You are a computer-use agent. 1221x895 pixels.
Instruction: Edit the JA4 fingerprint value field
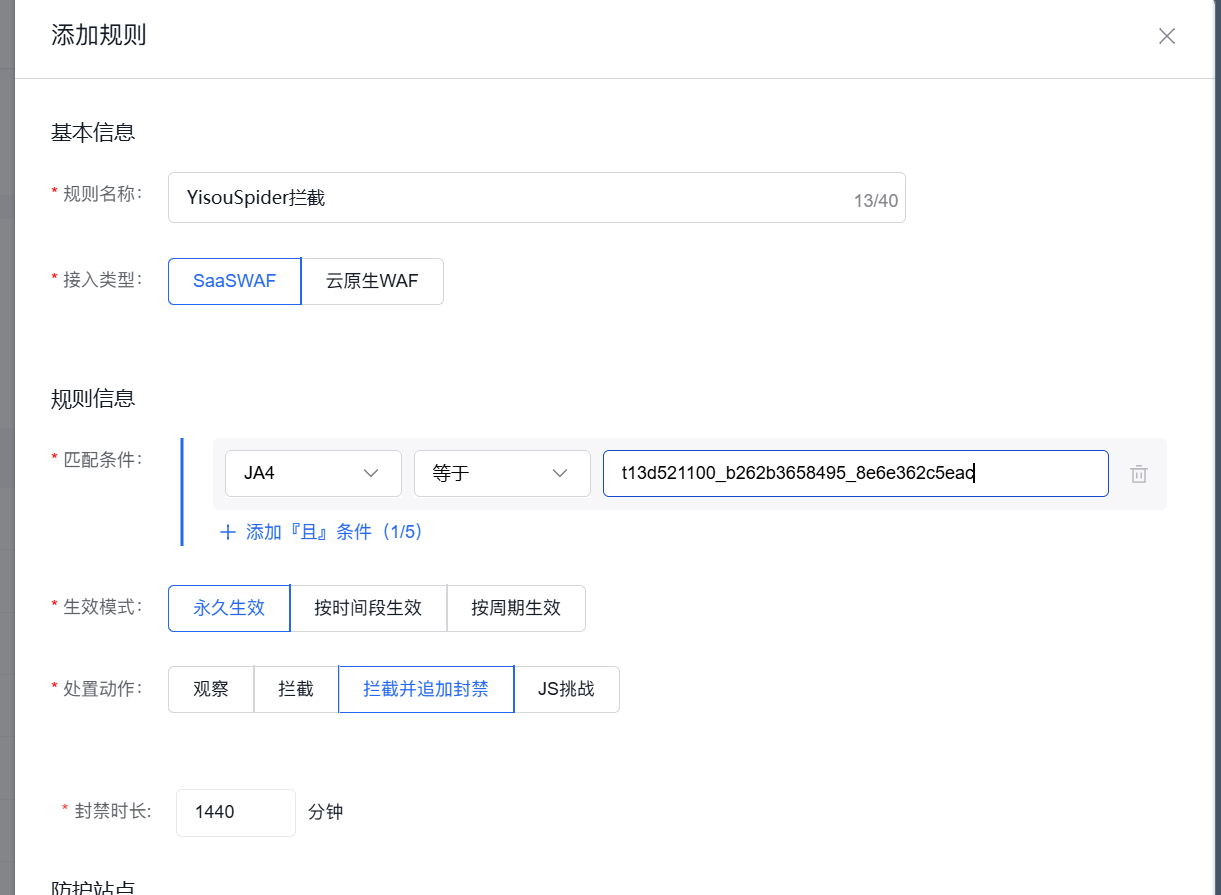point(855,473)
